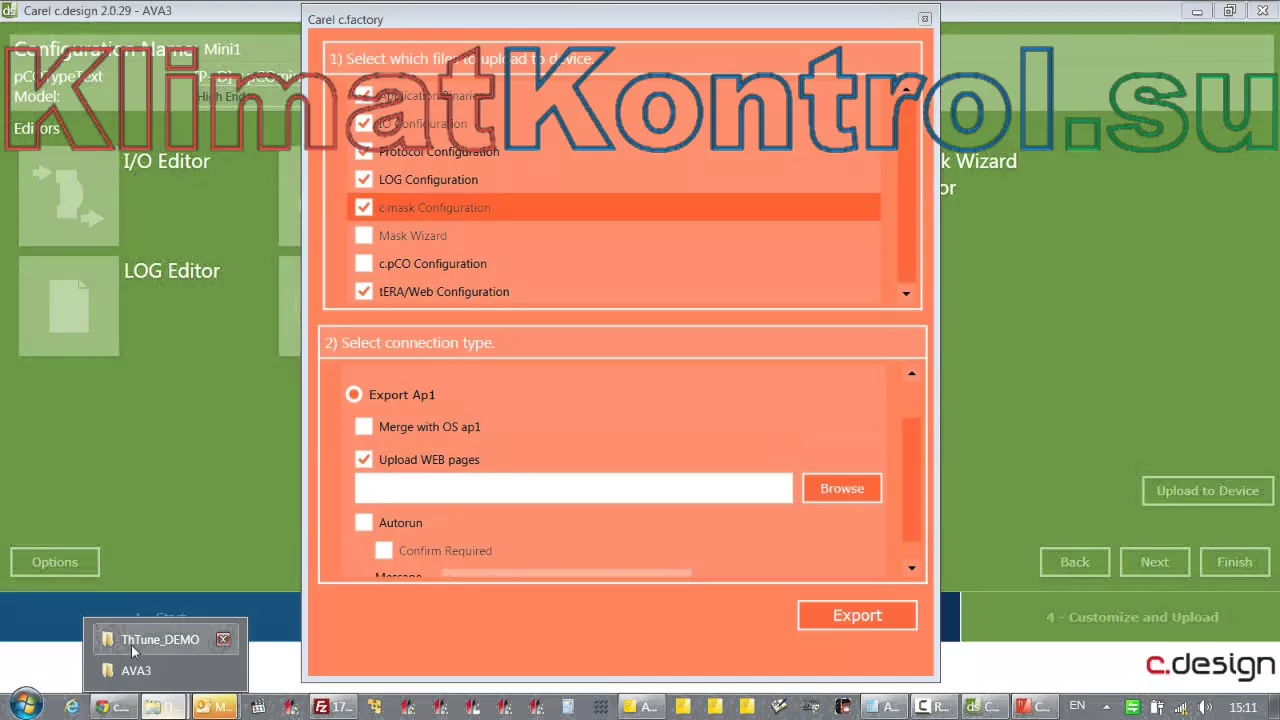Screen dimensions: 1280x720
Task: Click Options button in c.design window
Action: [55, 562]
